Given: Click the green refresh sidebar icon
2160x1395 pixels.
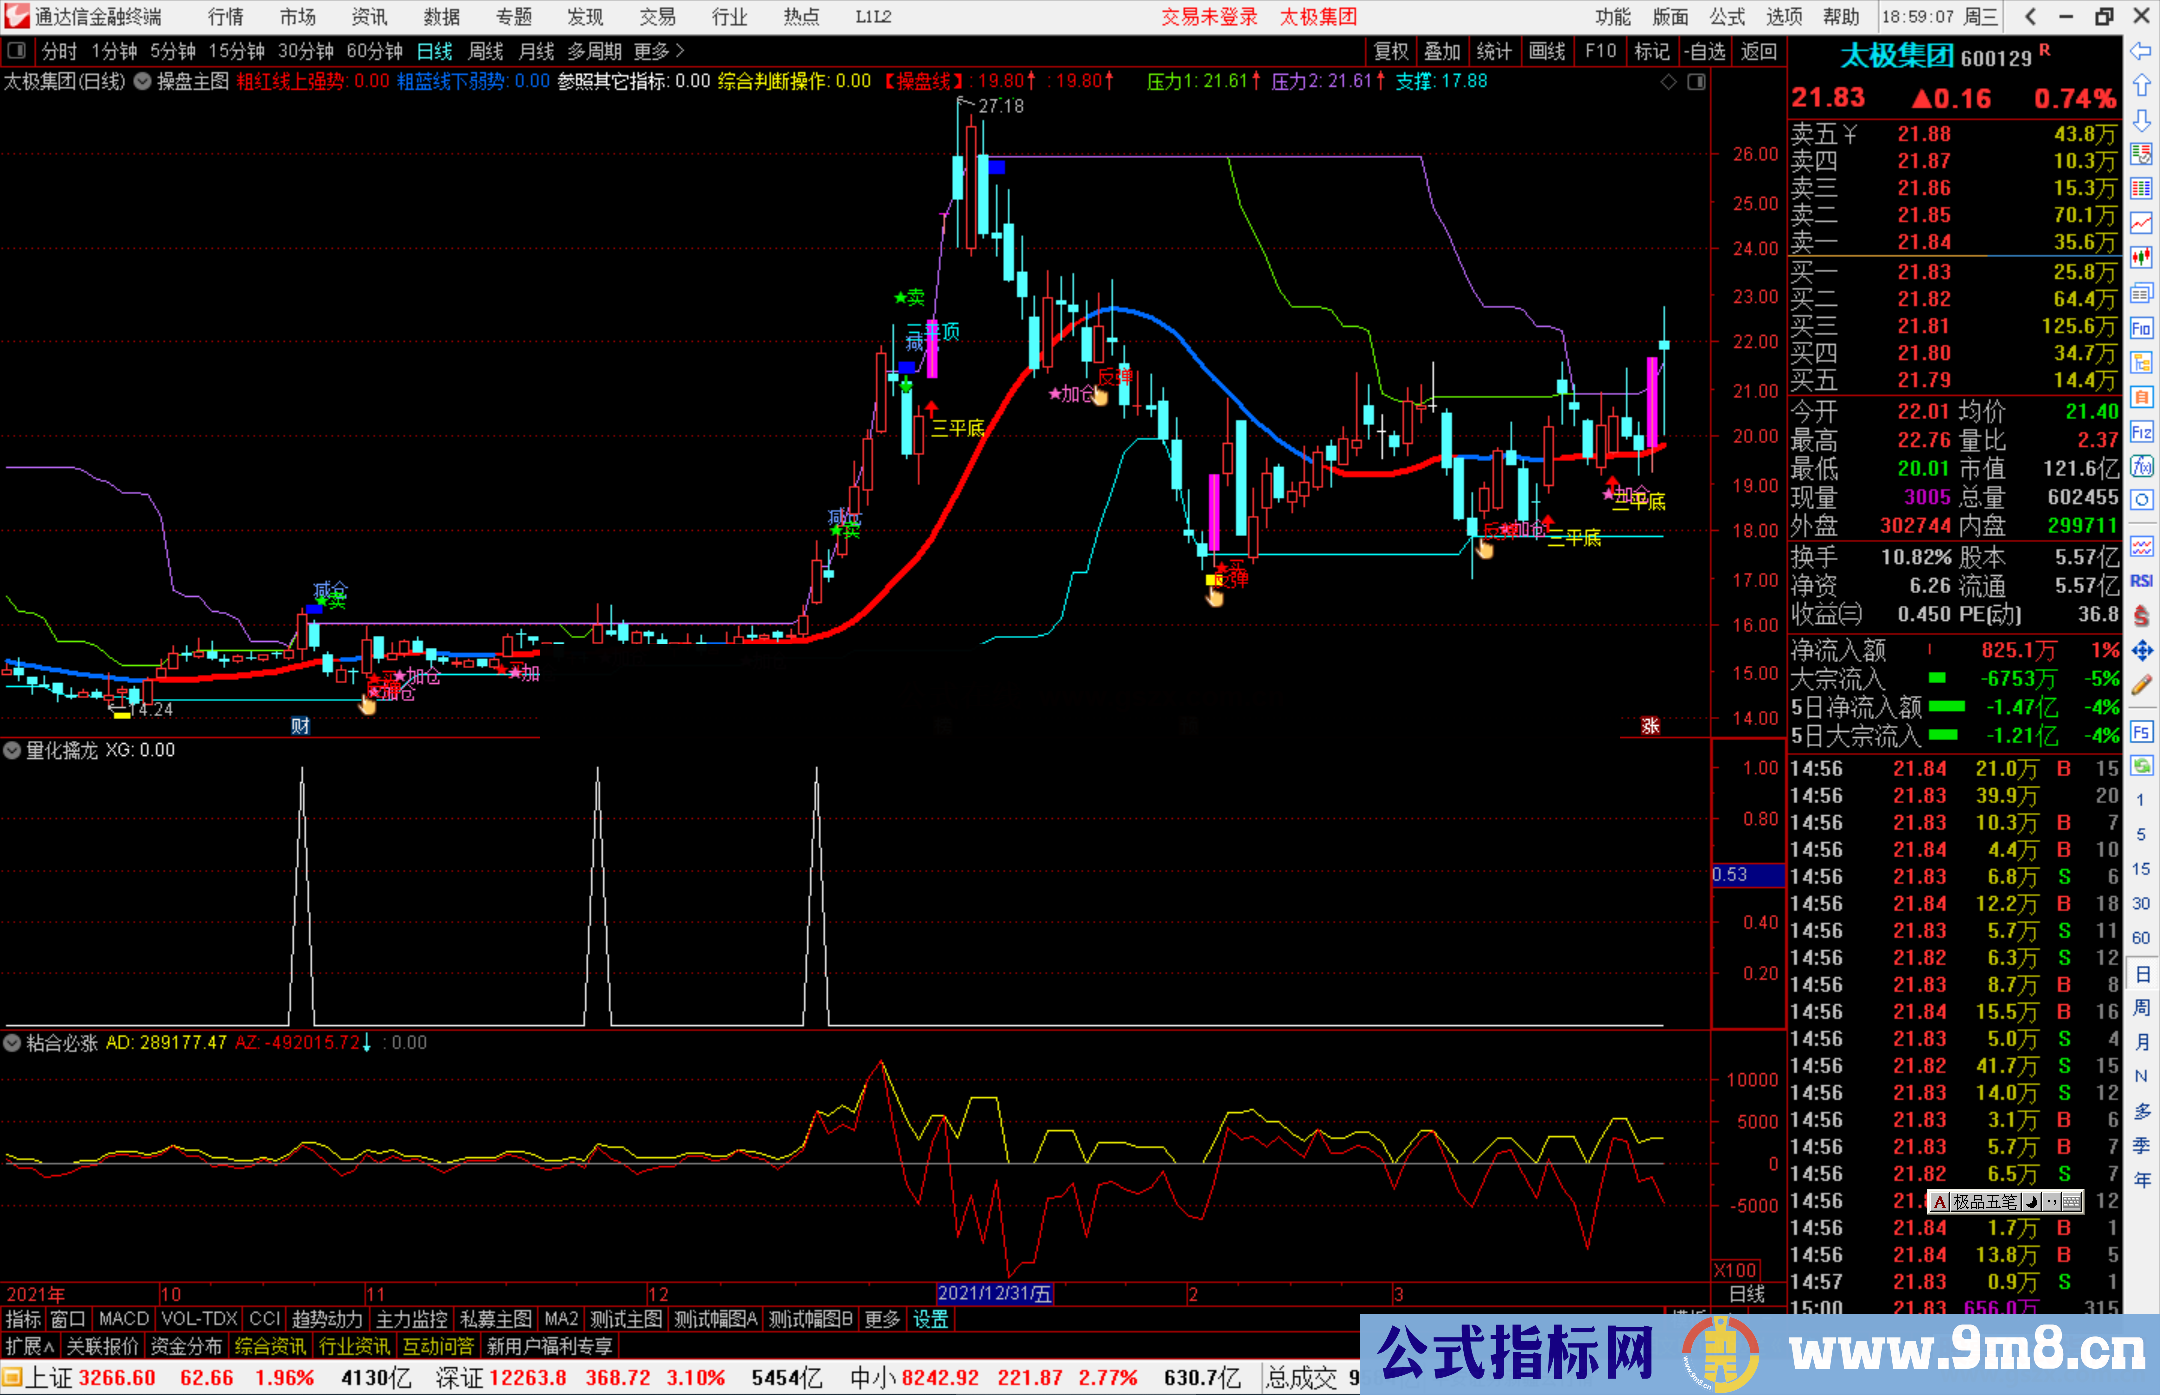Looking at the screenshot, I should click(2141, 766).
